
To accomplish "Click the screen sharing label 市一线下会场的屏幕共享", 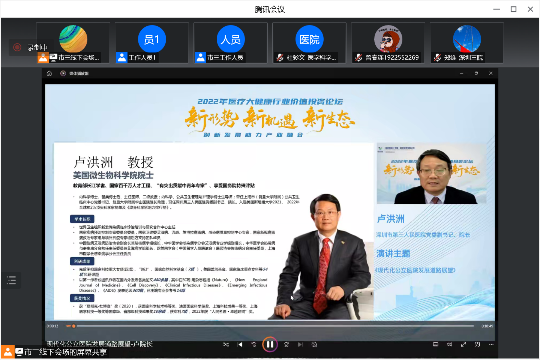I will [x=65, y=352].
